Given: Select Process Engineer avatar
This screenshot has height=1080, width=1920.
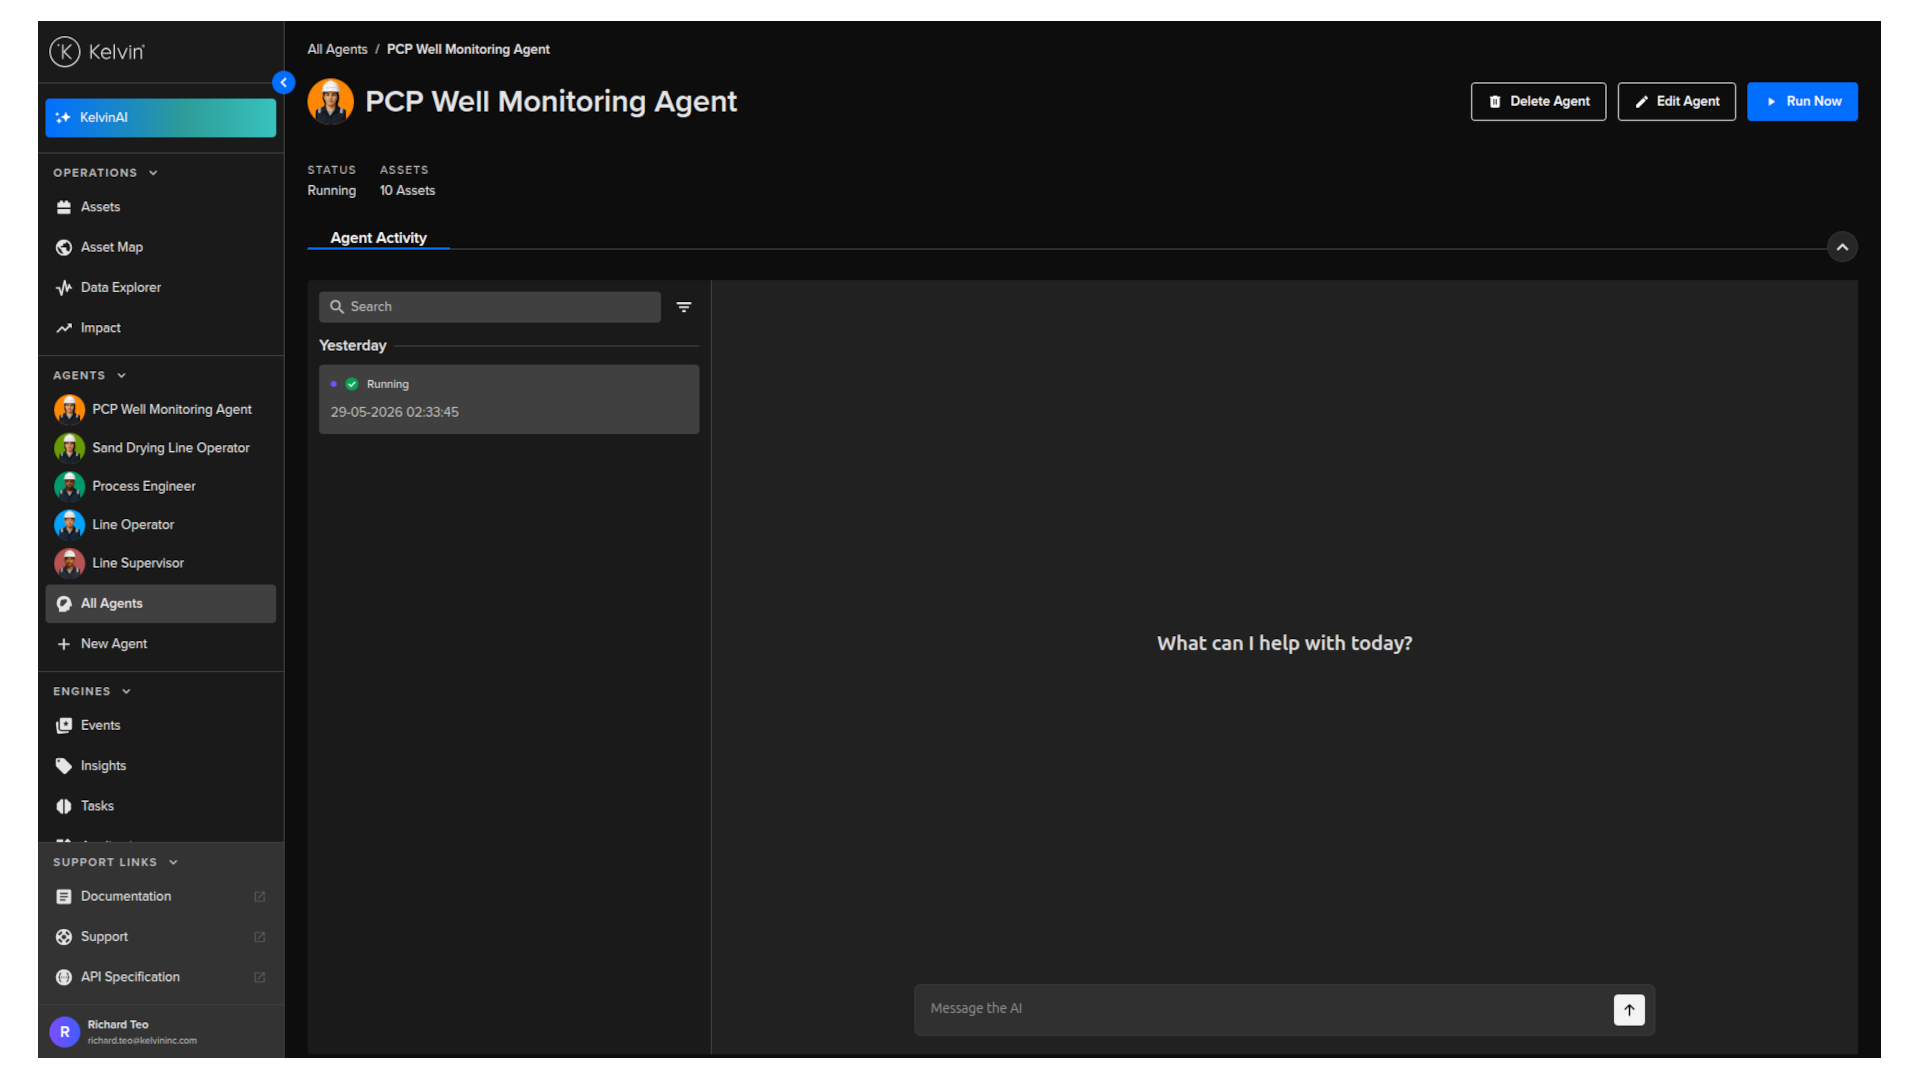Looking at the screenshot, I should click(x=69, y=487).
